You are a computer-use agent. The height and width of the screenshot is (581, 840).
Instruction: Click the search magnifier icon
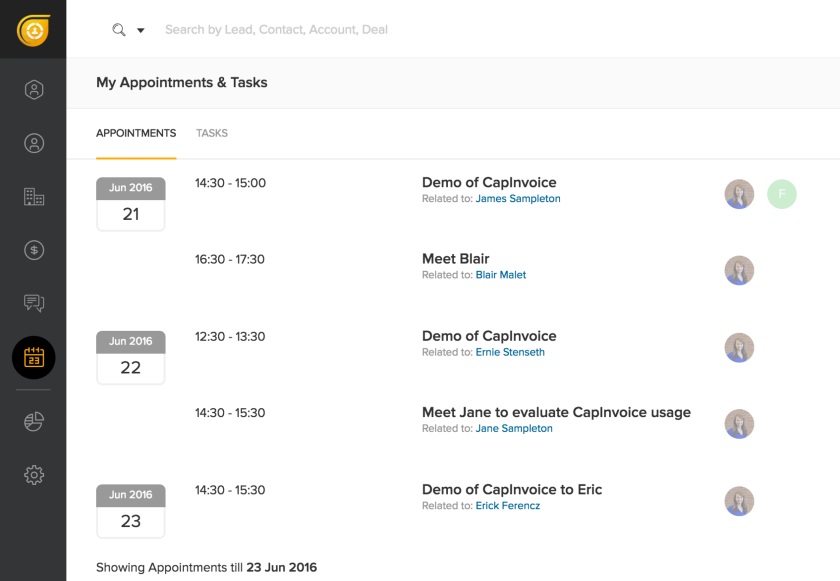pos(119,29)
